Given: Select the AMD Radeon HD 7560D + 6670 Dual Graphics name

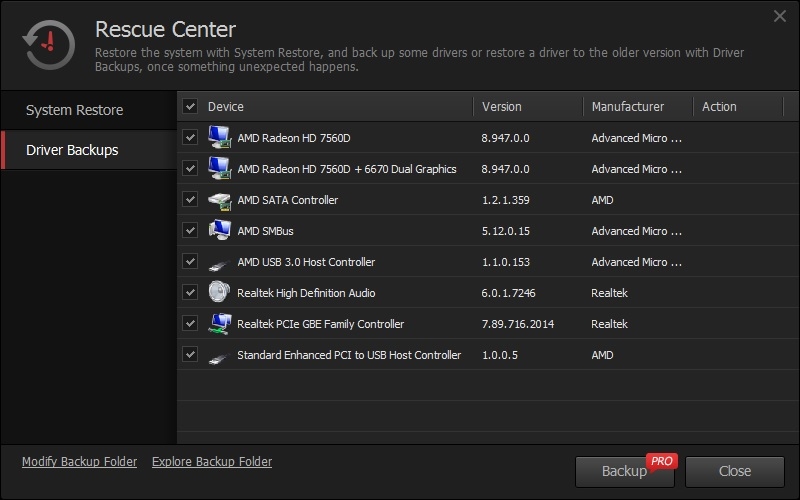Looking at the screenshot, I should click(x=347, y=169).
